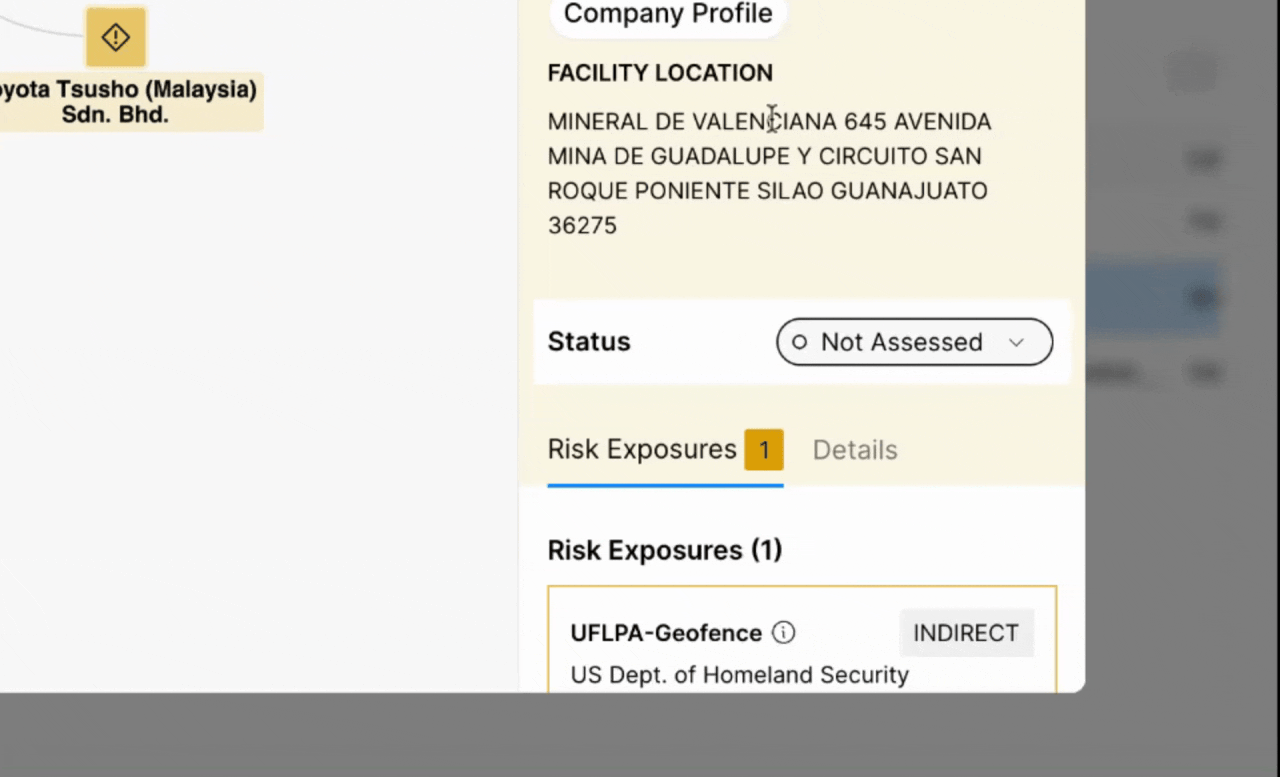Image resolution: width=1280 pixels, height=777 pixels.
Task: Click the US Dept. of Homeland Security text
Action: coord(739,675)
